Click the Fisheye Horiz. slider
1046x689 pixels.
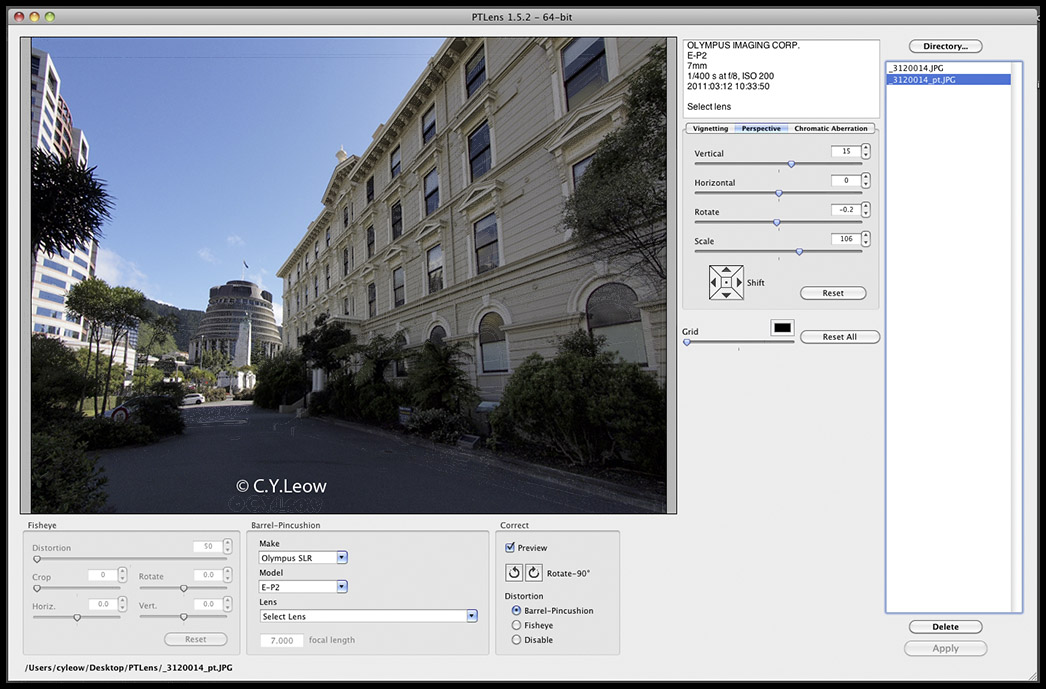[x=77, y=618]
